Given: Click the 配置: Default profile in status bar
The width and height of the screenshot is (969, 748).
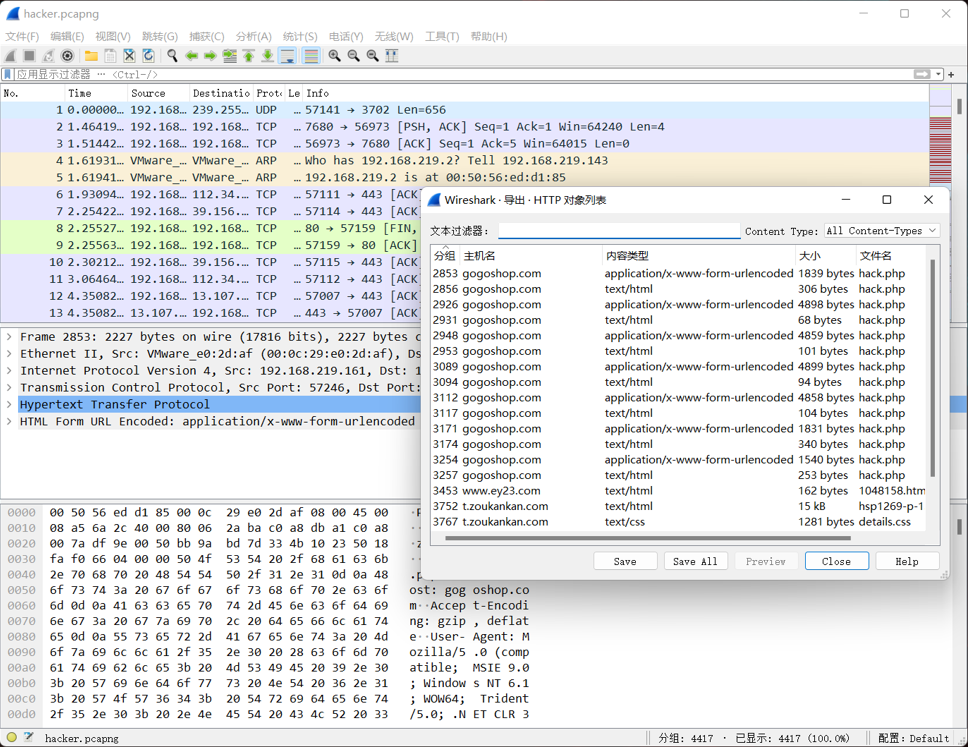Looking at the screenshot, I should click(x=913, y=738).
